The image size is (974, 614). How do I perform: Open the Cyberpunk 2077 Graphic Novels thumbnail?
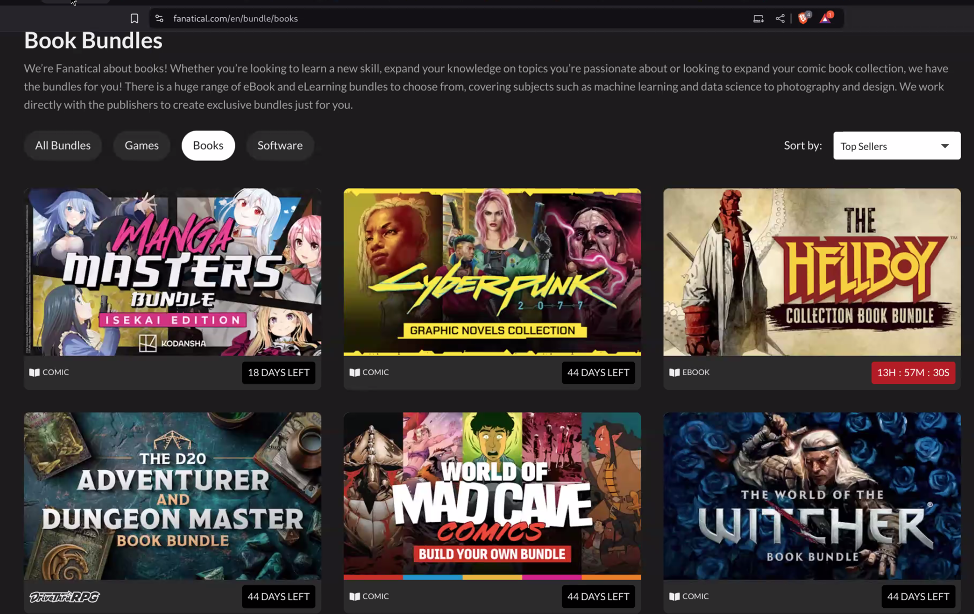point(492,272)
